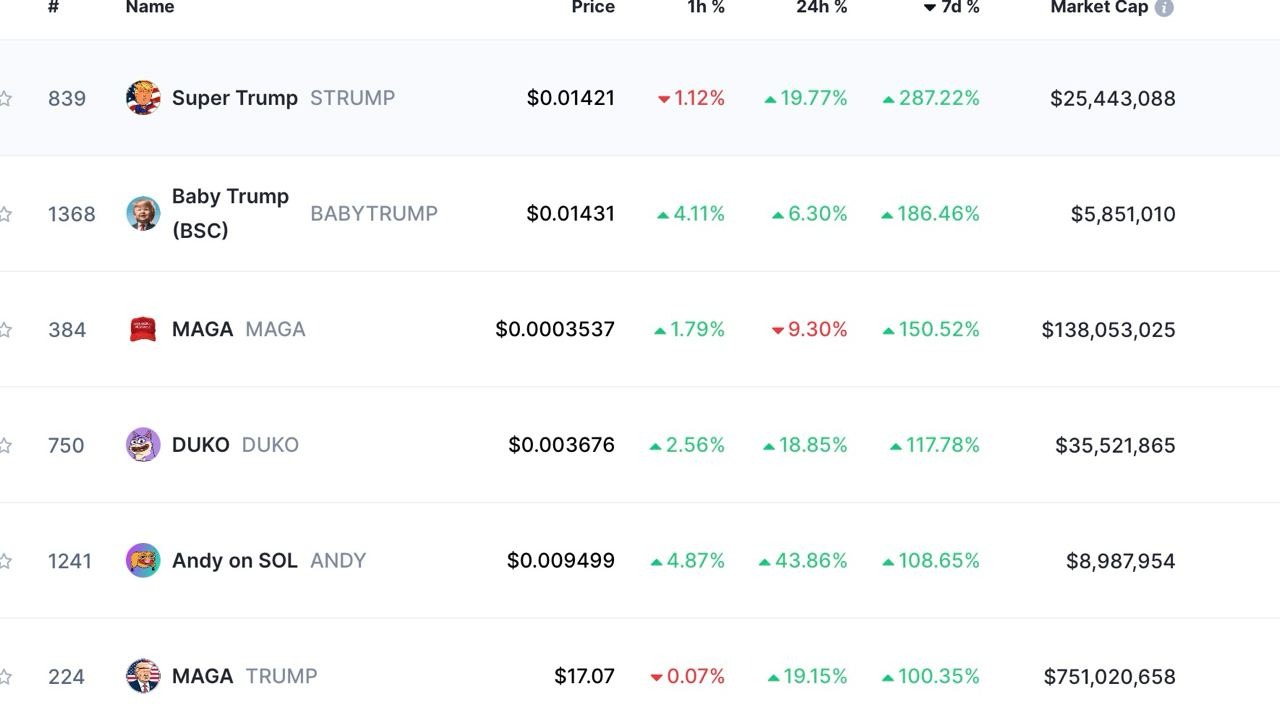Click the MAGA TRUMP coin logo
Screen dimensions: 1280x726
[x=143, y=676]
